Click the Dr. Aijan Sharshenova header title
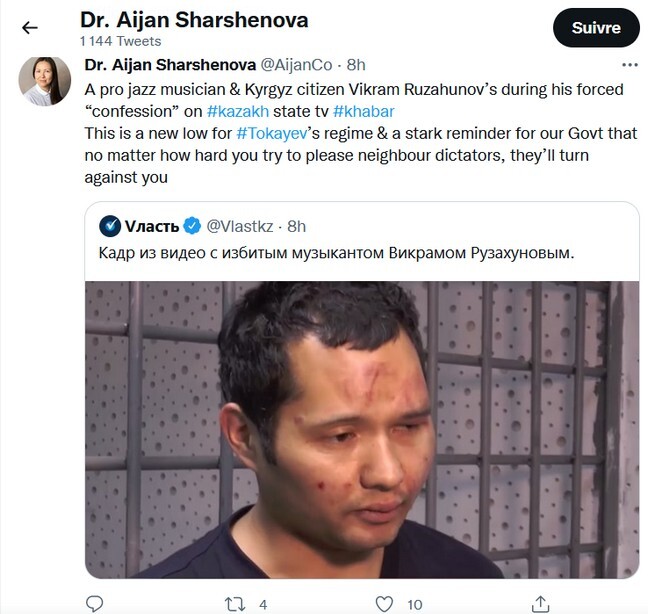 (194, 20)
